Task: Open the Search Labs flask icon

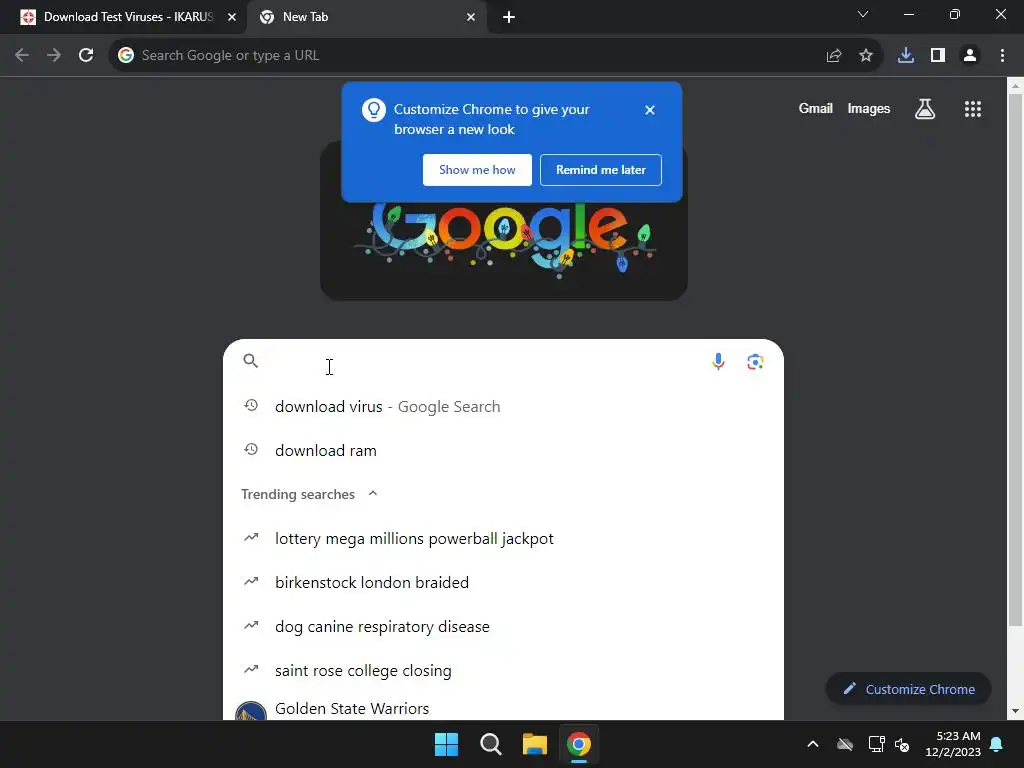Action: (925, 109)
